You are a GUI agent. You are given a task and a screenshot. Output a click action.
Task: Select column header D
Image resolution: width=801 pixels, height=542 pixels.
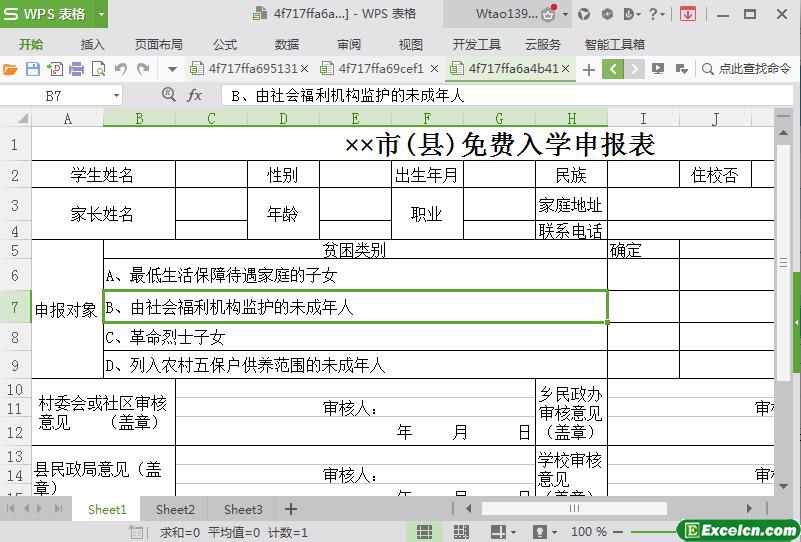click(284, 119)
